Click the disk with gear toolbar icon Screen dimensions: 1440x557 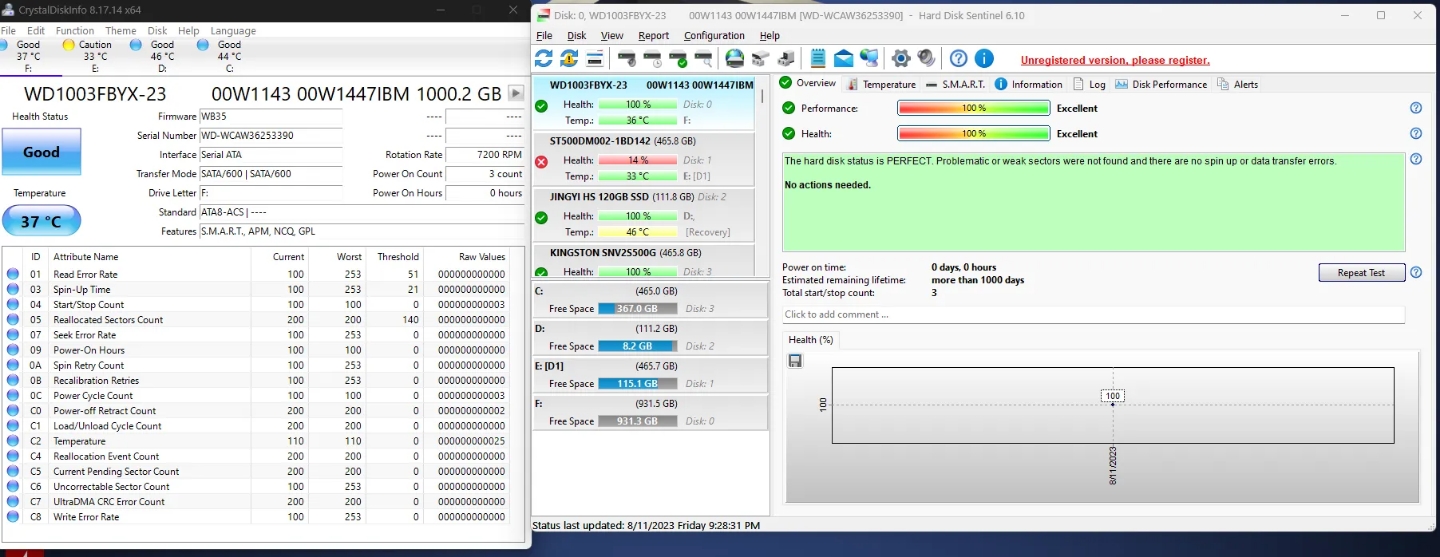point(628,58)
